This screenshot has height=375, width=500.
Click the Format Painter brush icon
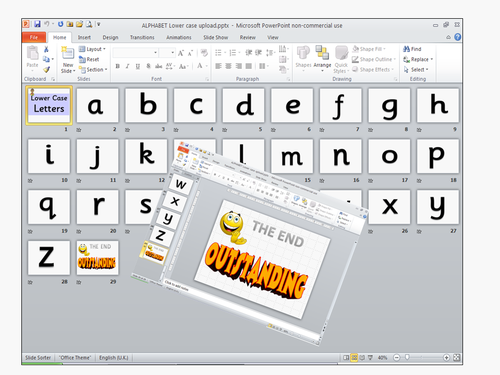[47, 69]
